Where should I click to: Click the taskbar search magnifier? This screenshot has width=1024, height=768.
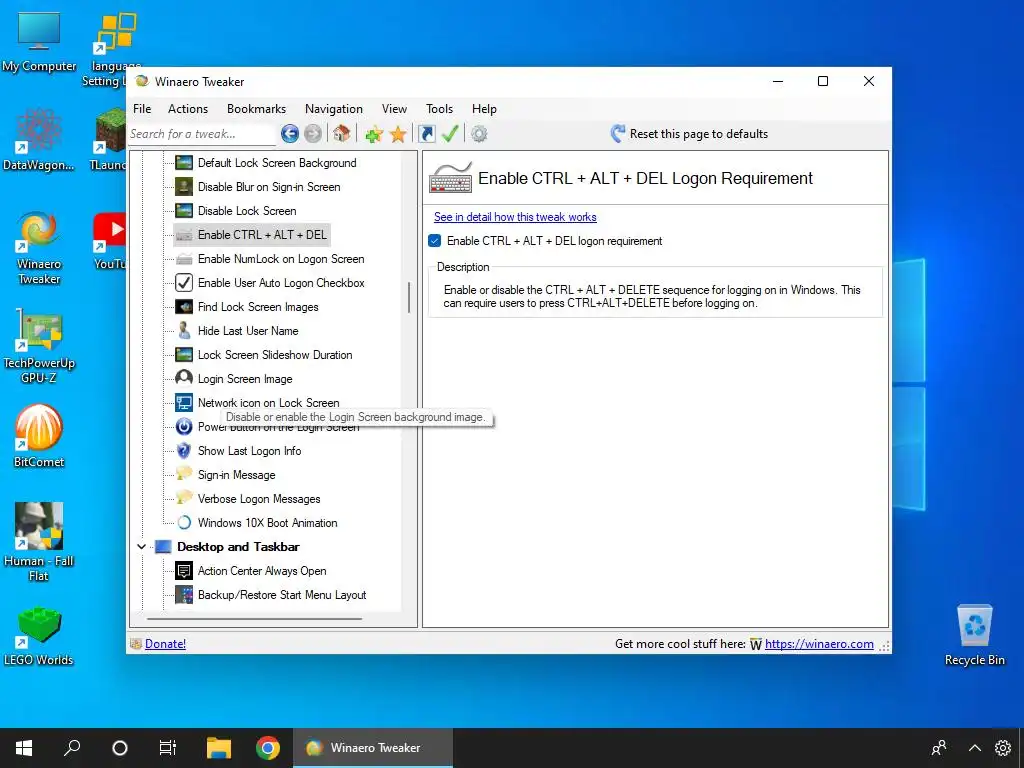coord(72,748)
